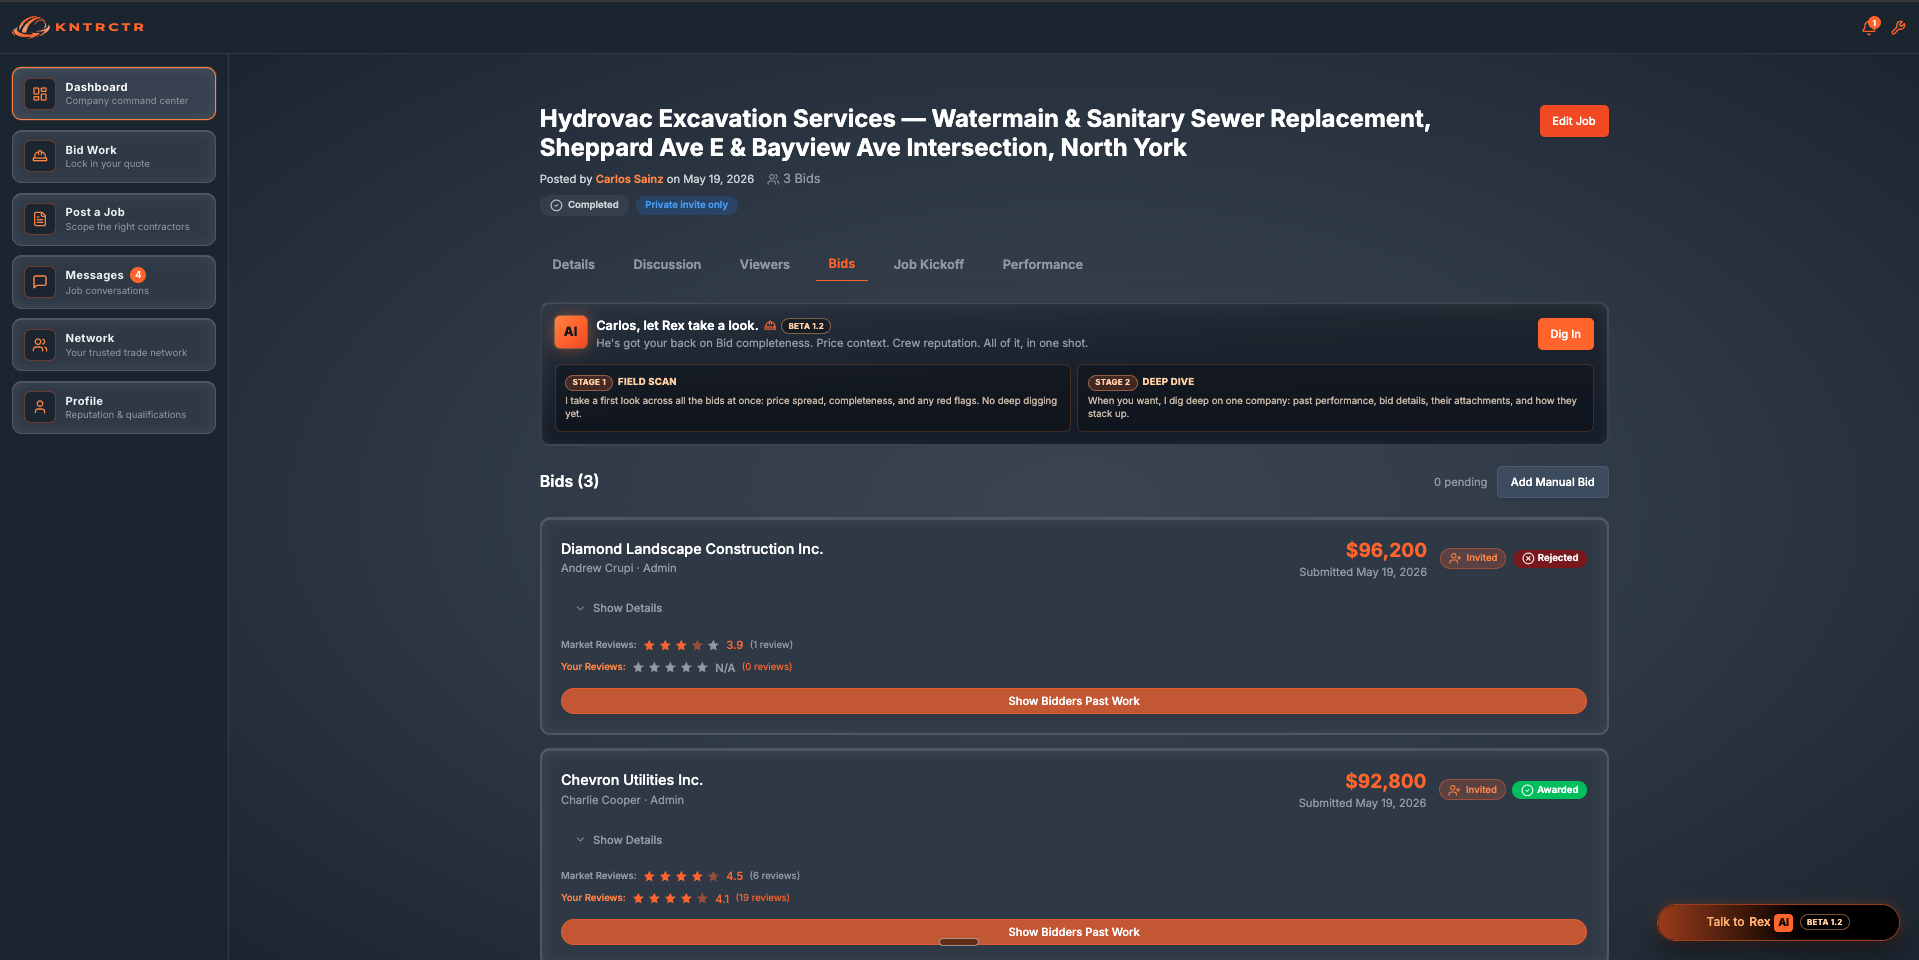Open Carlos Sainz poster profile link

pos(629,179)
